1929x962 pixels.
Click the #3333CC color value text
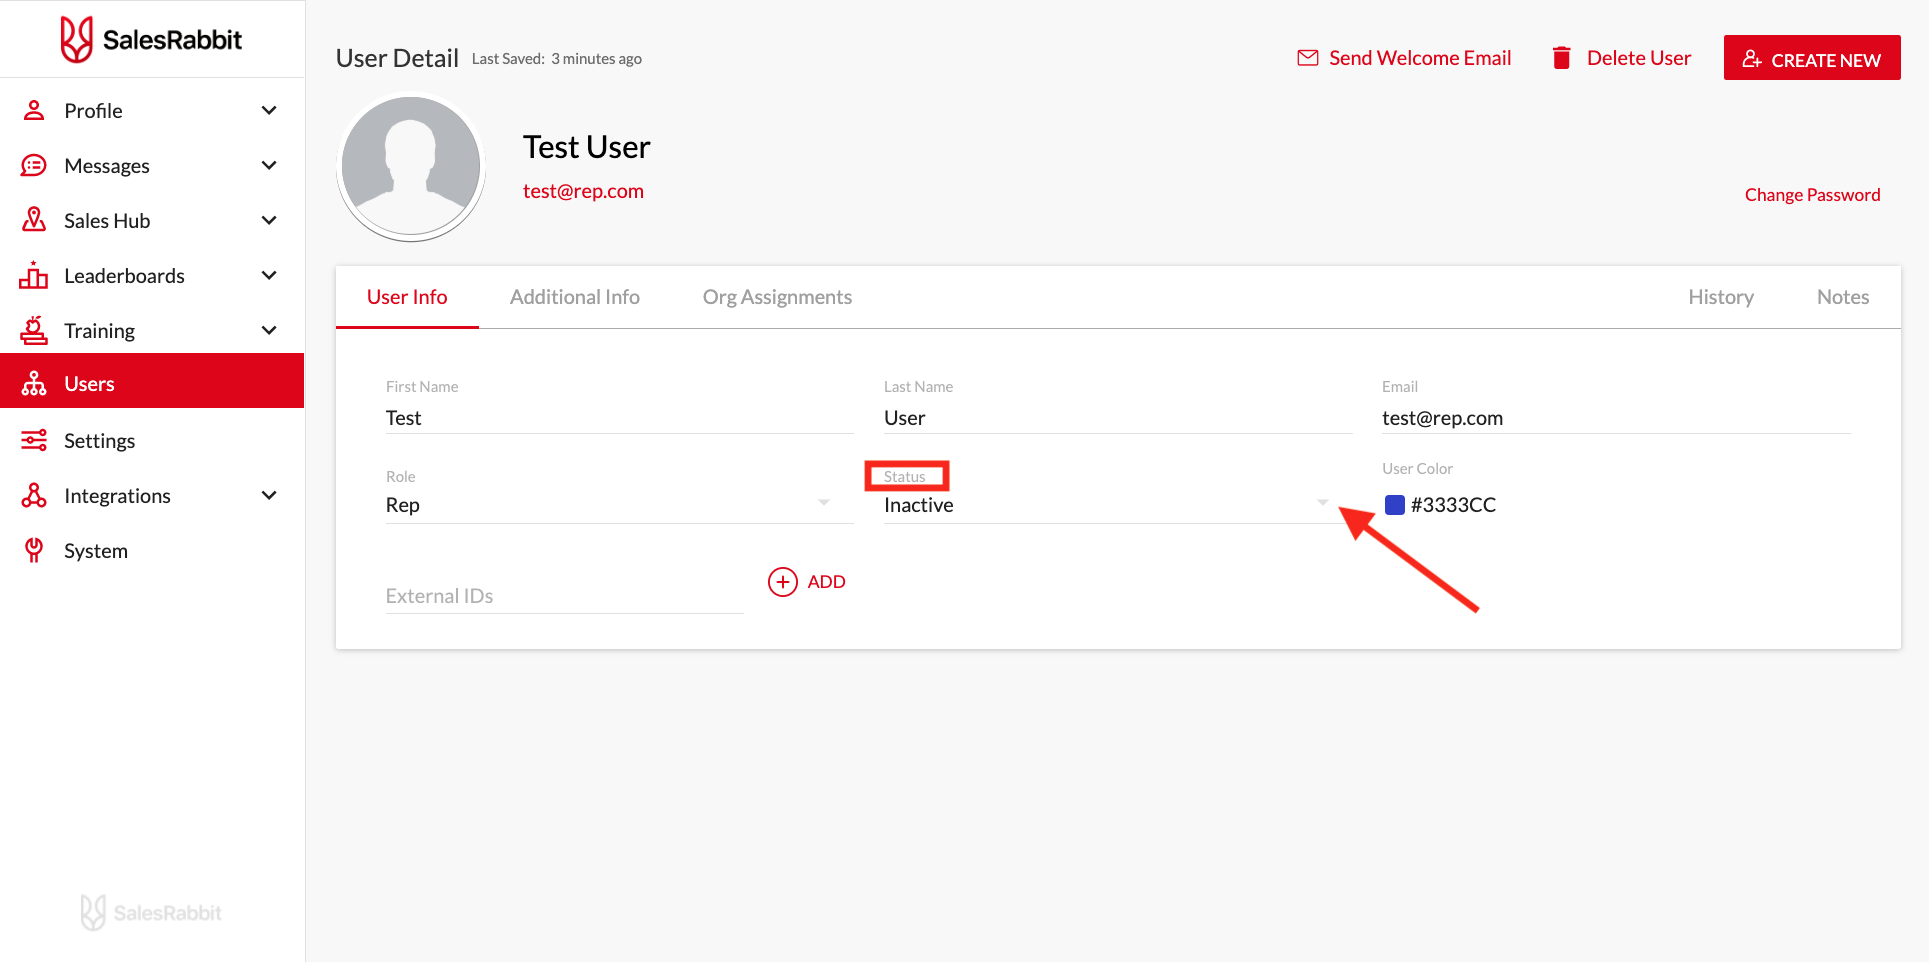1453,505
